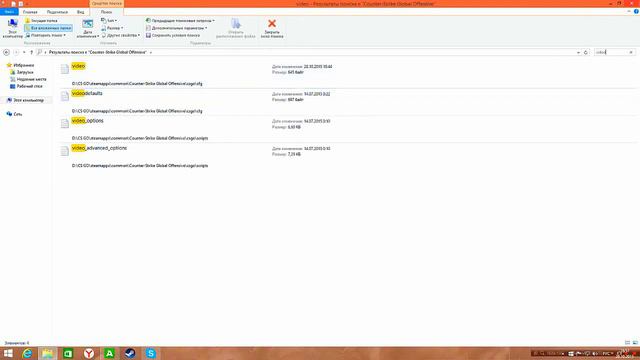Click the Up one level arrow
This screenshot has width=640, height=360.
coord(31,52)
